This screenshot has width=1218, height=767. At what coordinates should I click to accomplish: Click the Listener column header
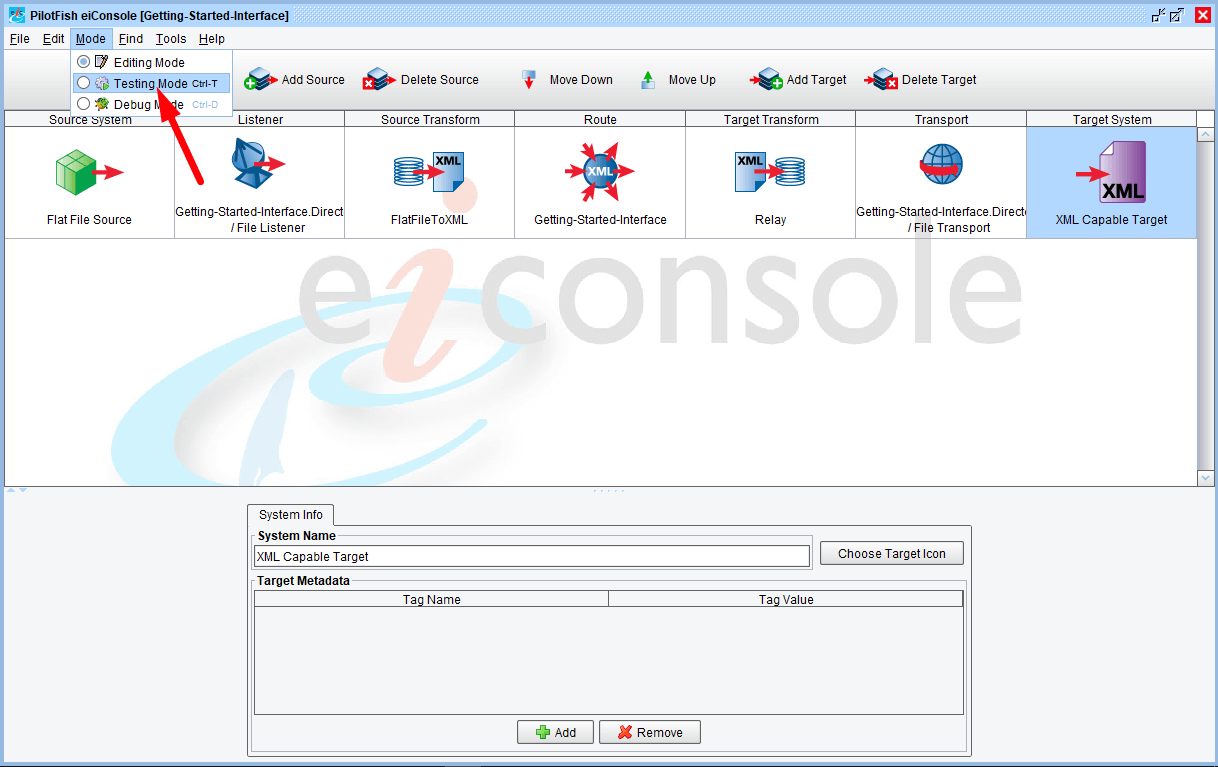pyautogui.click(x=260, y=119)
